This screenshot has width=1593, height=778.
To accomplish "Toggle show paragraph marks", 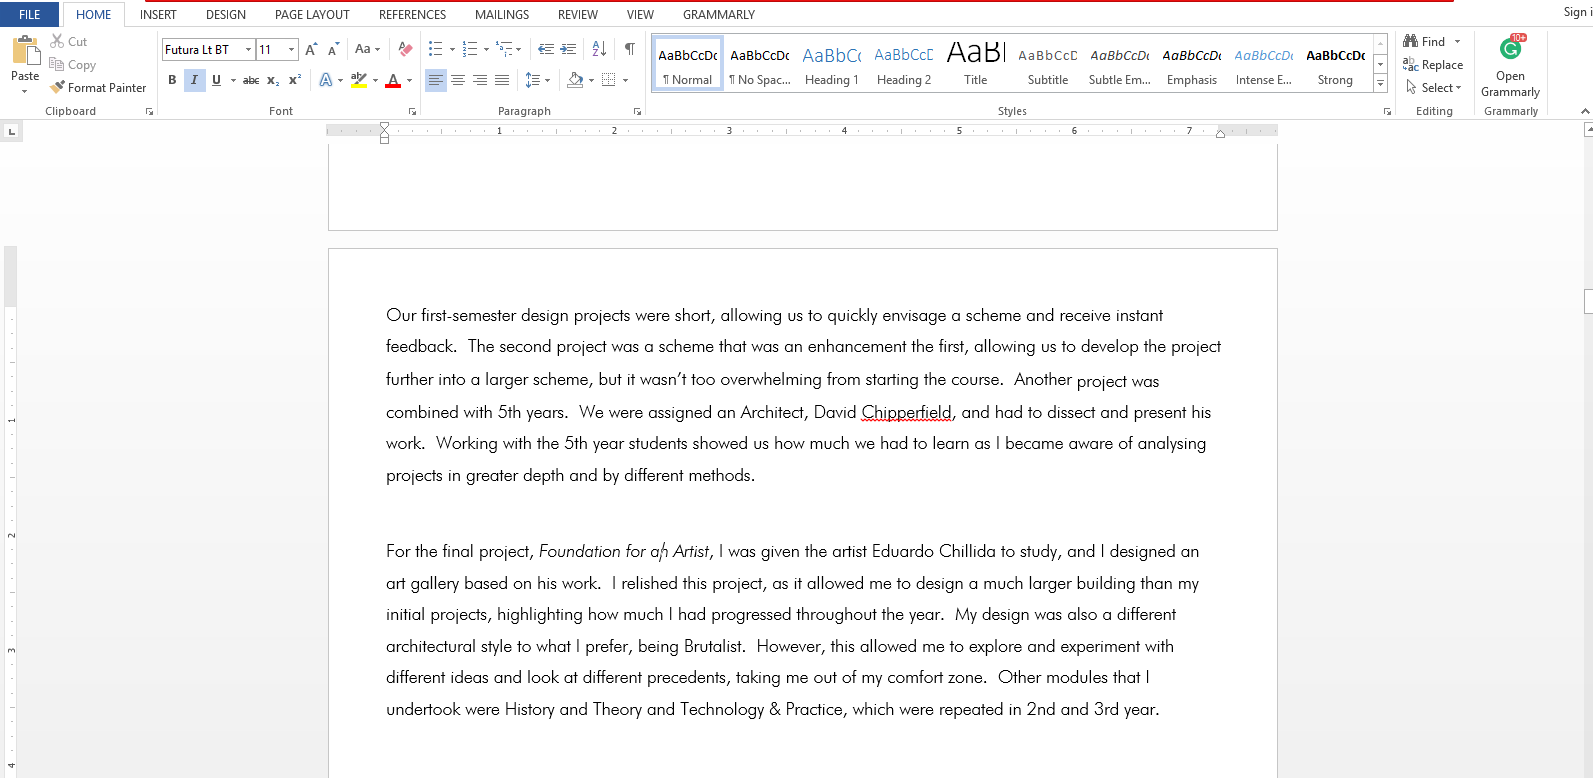I will 630,49.
